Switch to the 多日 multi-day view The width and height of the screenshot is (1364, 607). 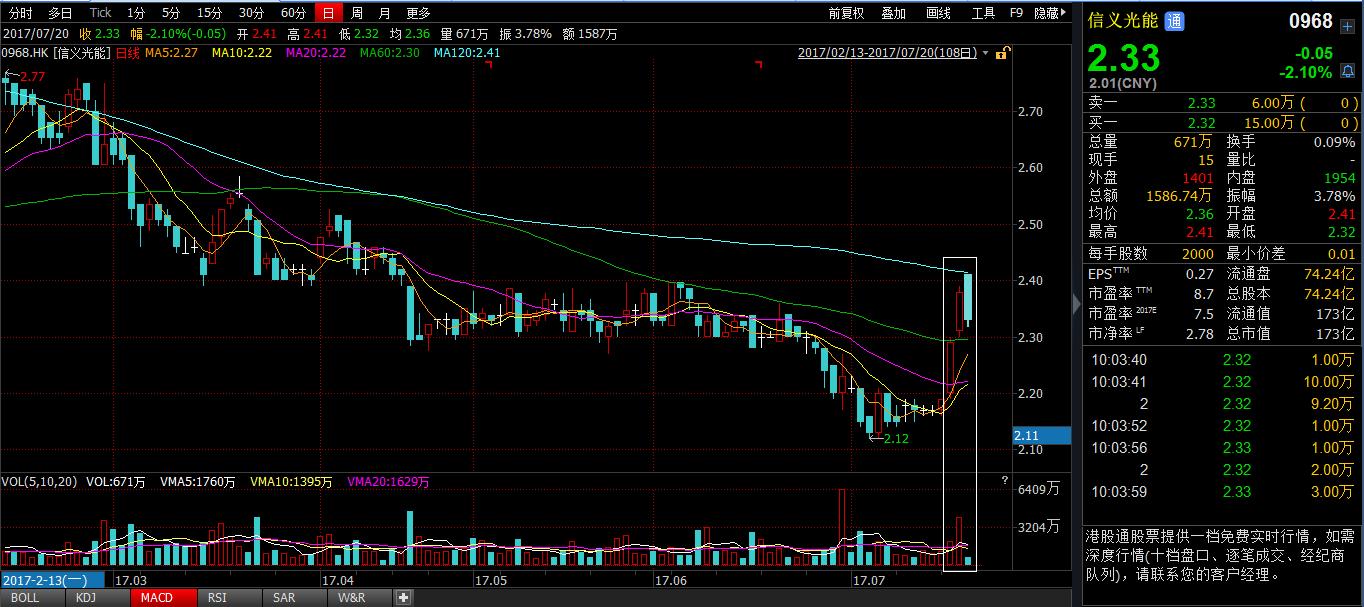pyautogui.click(x=60, y=13)
